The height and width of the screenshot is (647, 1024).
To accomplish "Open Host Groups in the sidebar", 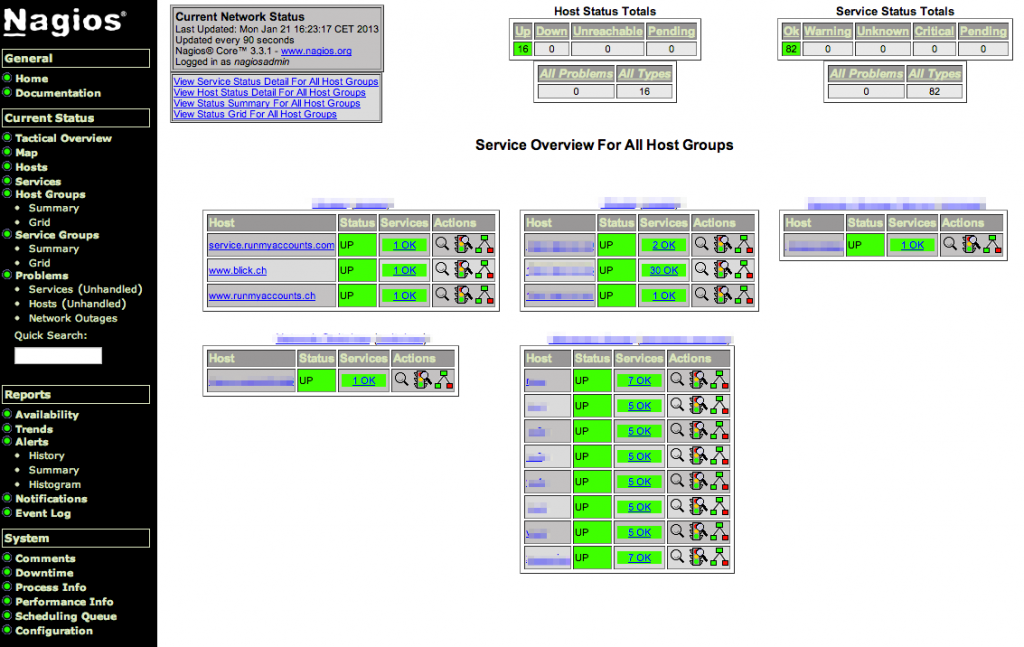I will pyautogui.click(x=50, y=195).
